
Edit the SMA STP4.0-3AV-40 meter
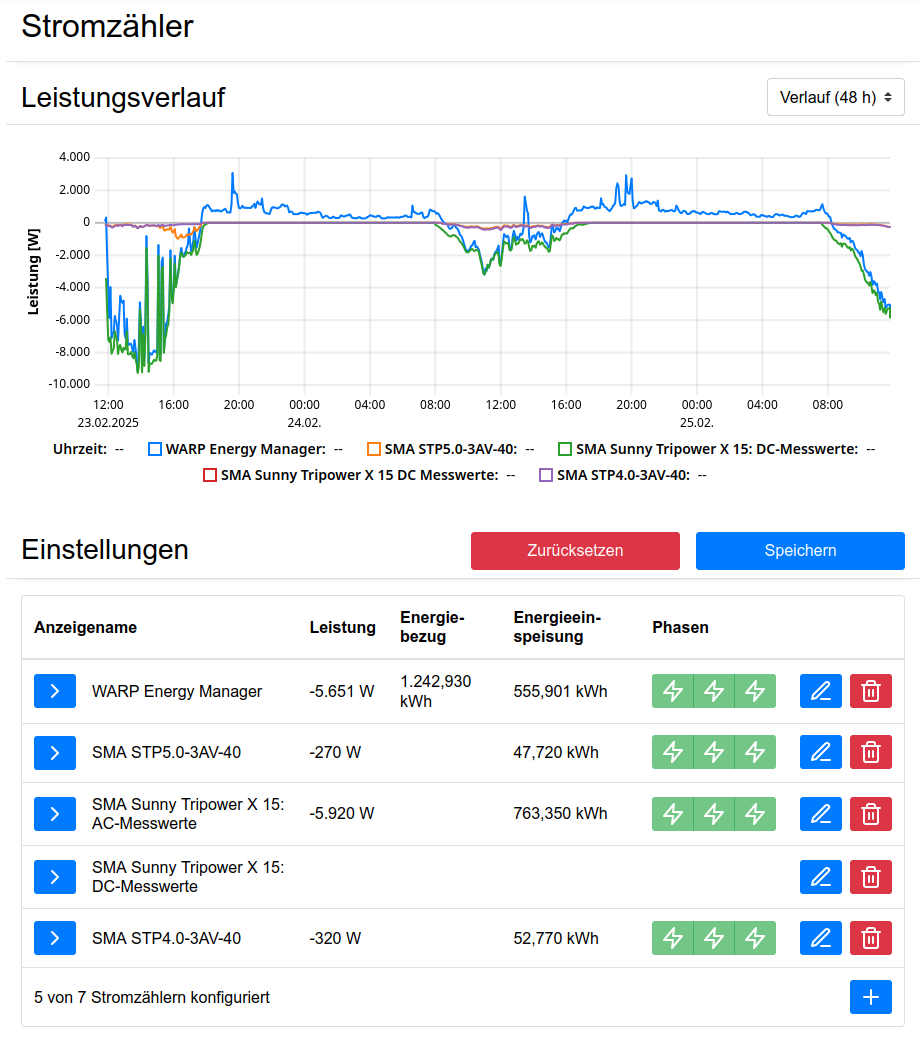pyautogui.click(x=820, y=938)
